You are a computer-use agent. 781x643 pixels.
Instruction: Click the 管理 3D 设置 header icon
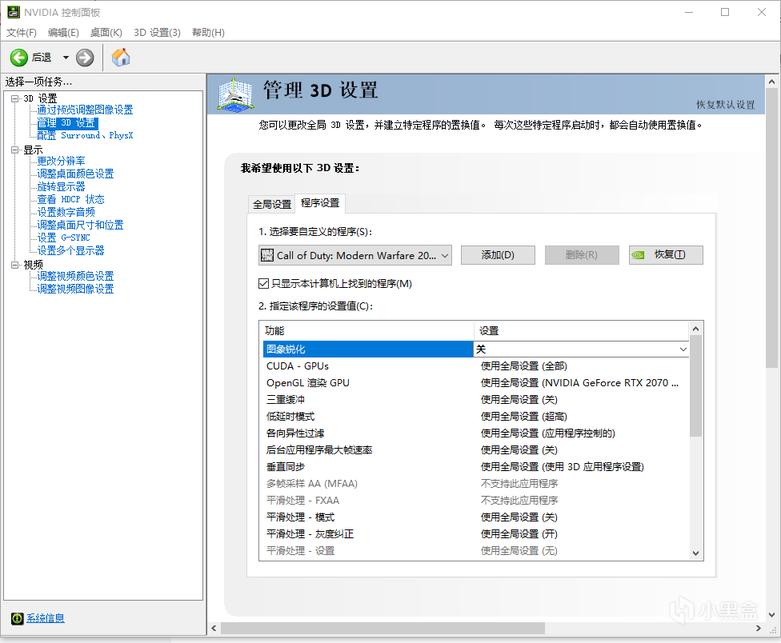coord(236,94)
